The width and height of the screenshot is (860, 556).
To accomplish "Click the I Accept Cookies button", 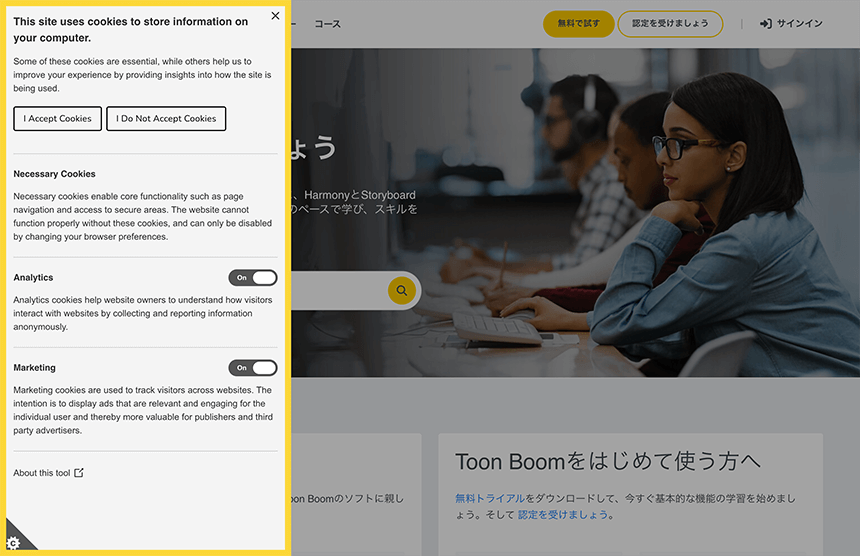I will point(58,119).
